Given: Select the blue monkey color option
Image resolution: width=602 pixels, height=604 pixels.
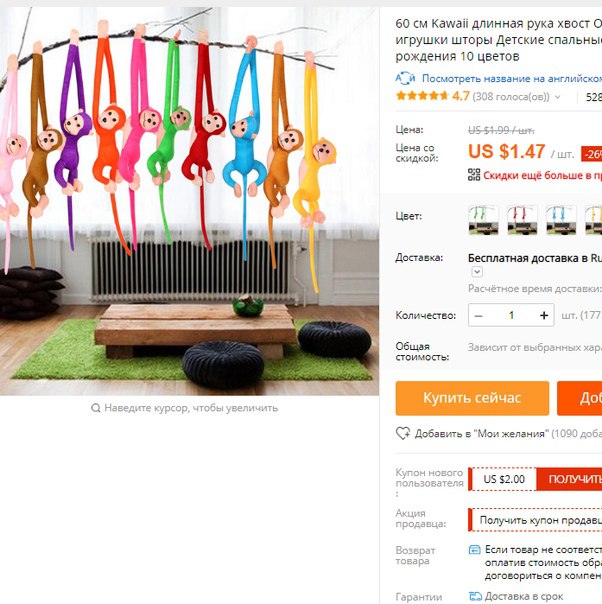Looking at the screenshot, I should 561,220.
